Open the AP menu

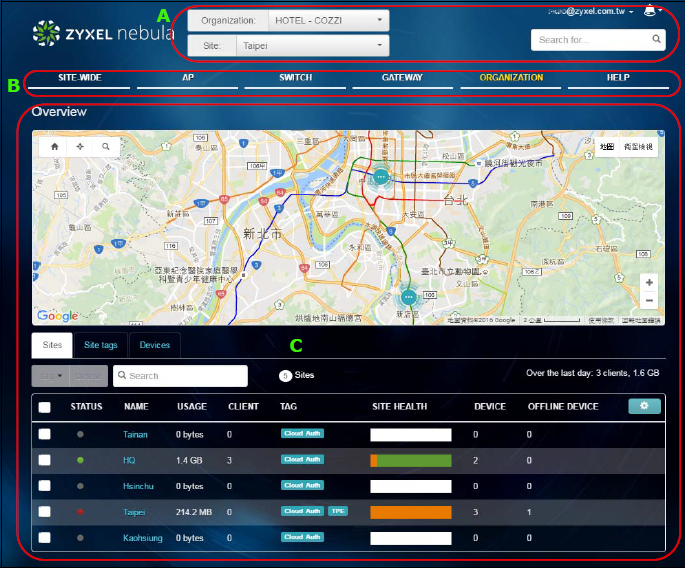click(188, 78)
